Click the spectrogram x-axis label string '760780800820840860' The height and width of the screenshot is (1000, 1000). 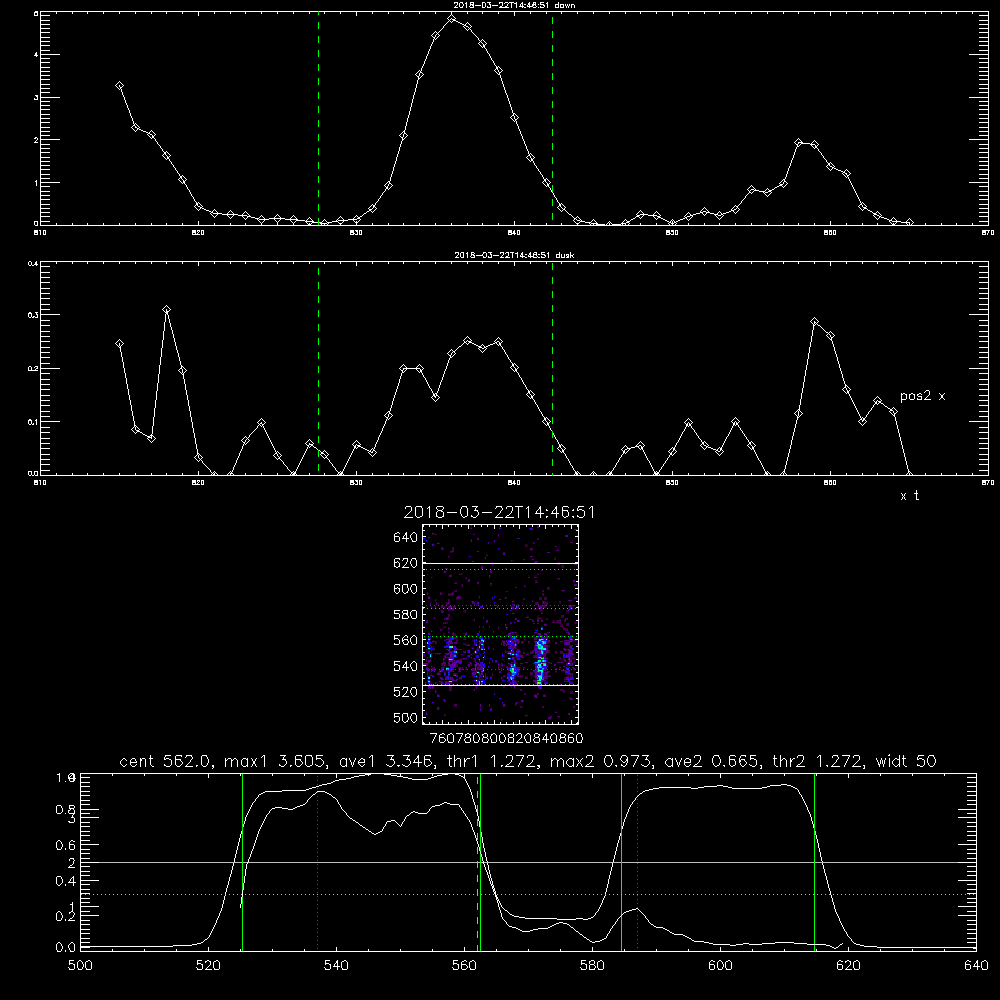(x=506, y=739)
